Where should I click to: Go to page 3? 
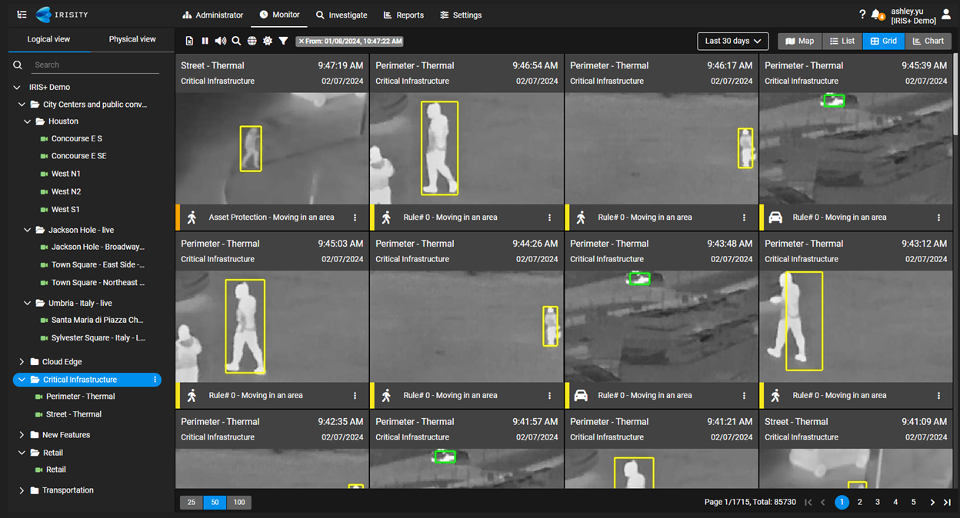877,502
